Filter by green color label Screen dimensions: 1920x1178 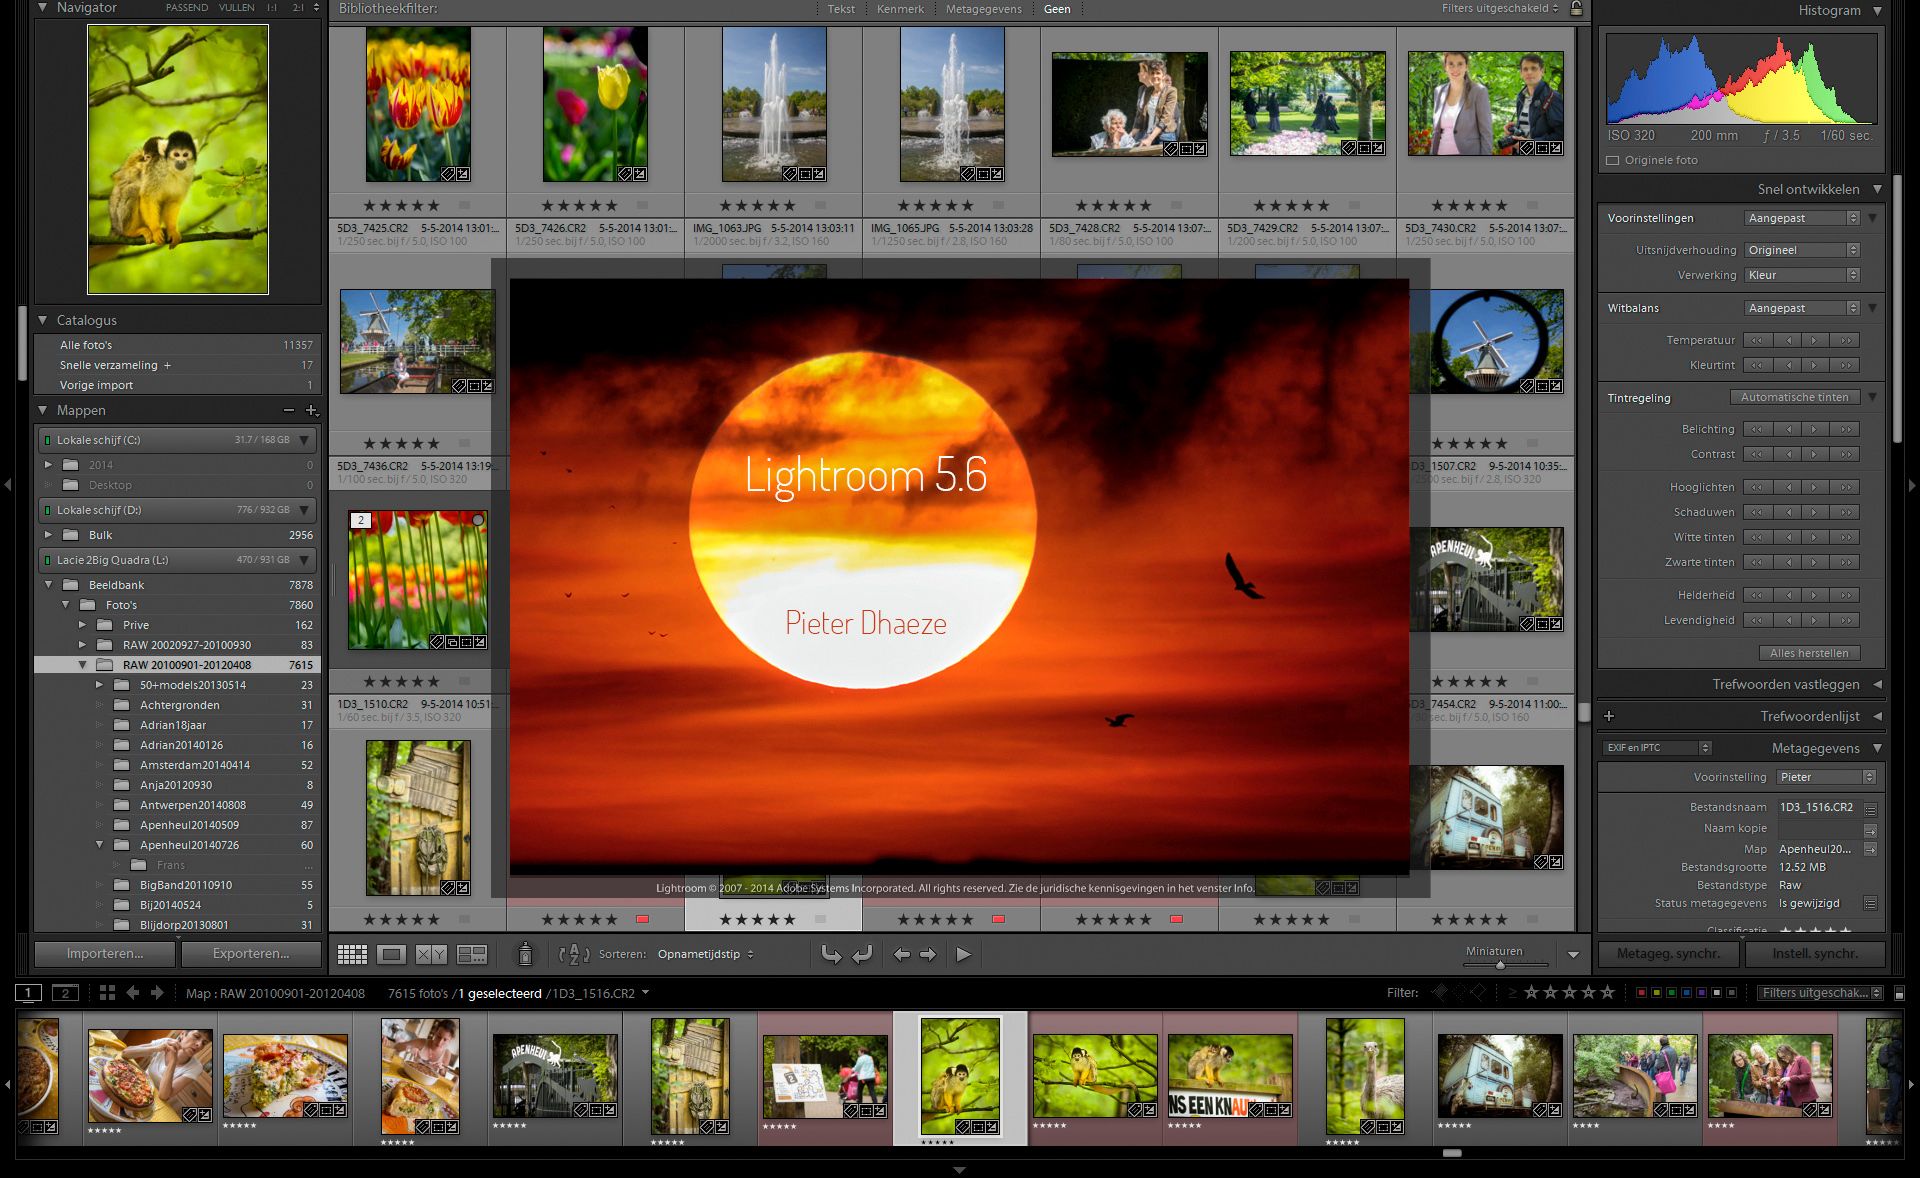(x=1671, y=992)
